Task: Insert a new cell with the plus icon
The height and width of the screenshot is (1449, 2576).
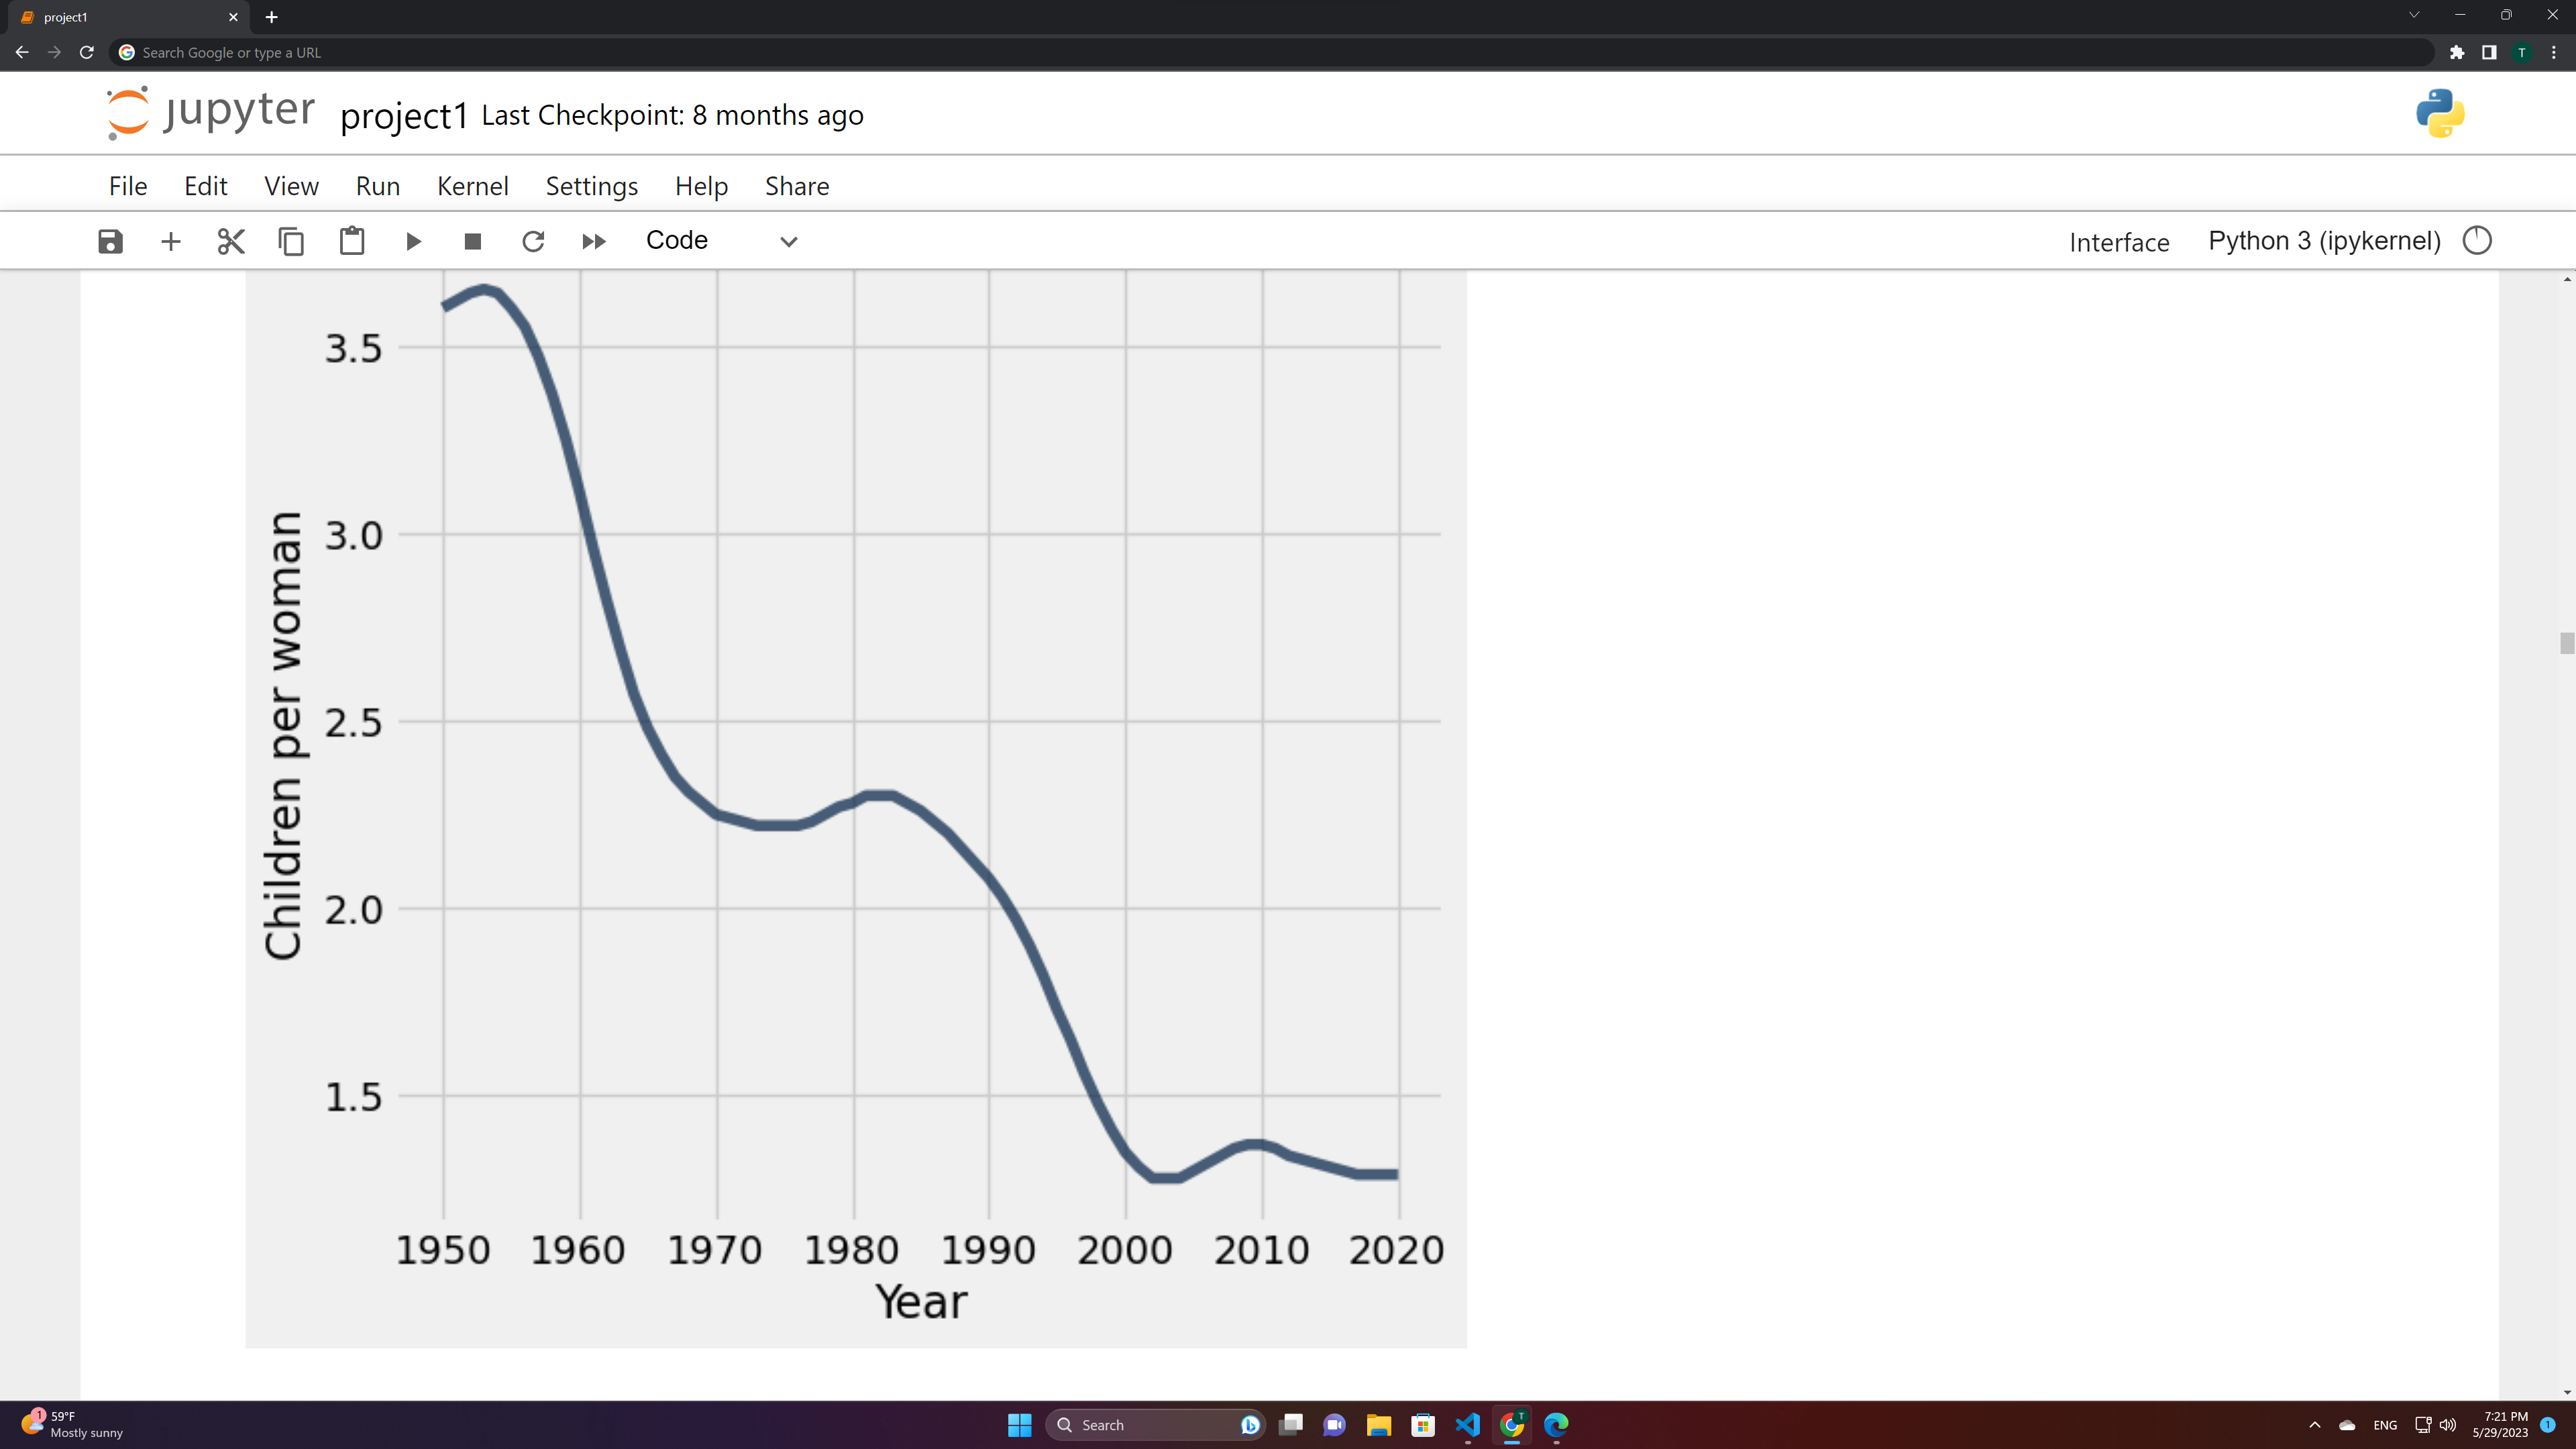Action: coord(171,241)
